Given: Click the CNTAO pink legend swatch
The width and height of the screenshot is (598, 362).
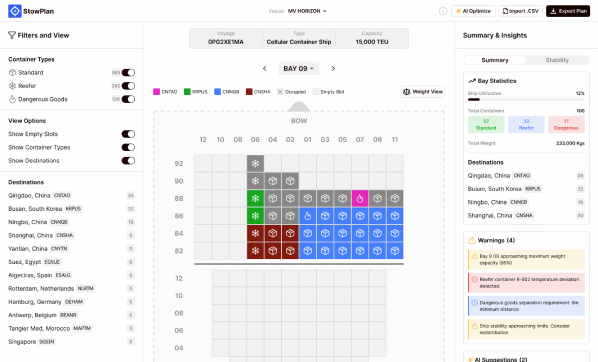Looking at the screenshot, I should pyautogui.click(x=156, y=92).
